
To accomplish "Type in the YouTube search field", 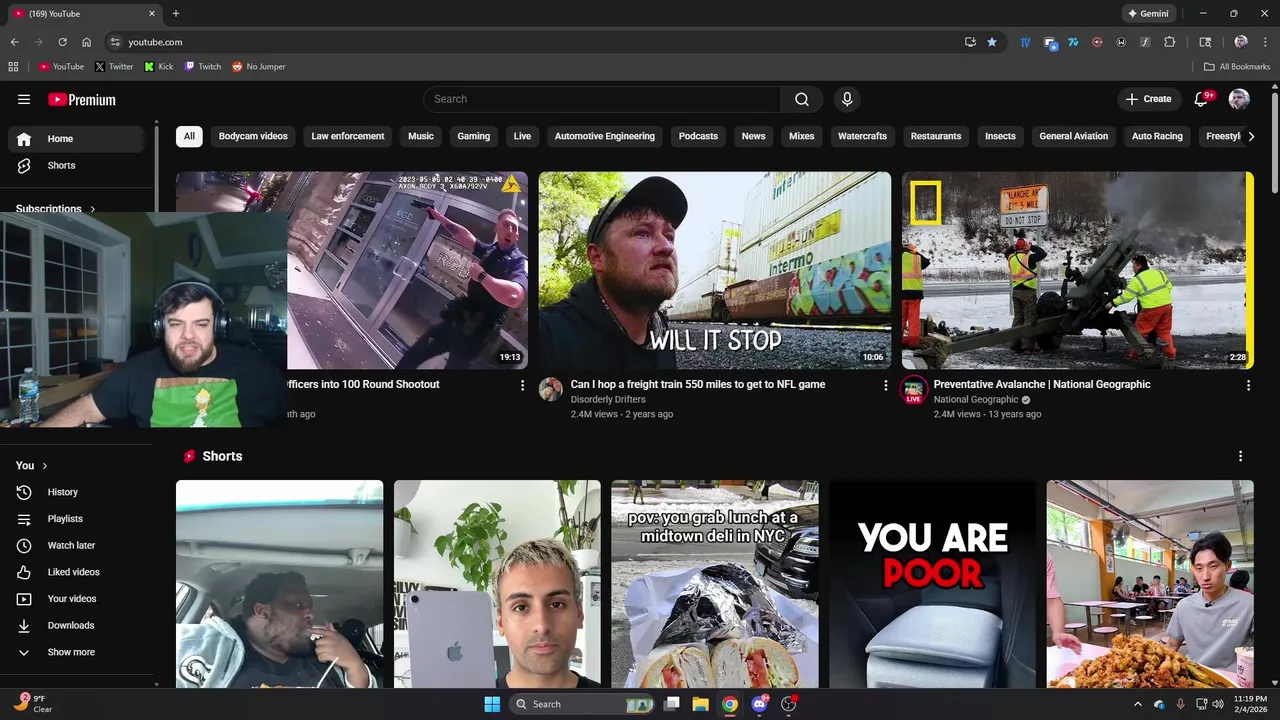I will pos(602,99).
